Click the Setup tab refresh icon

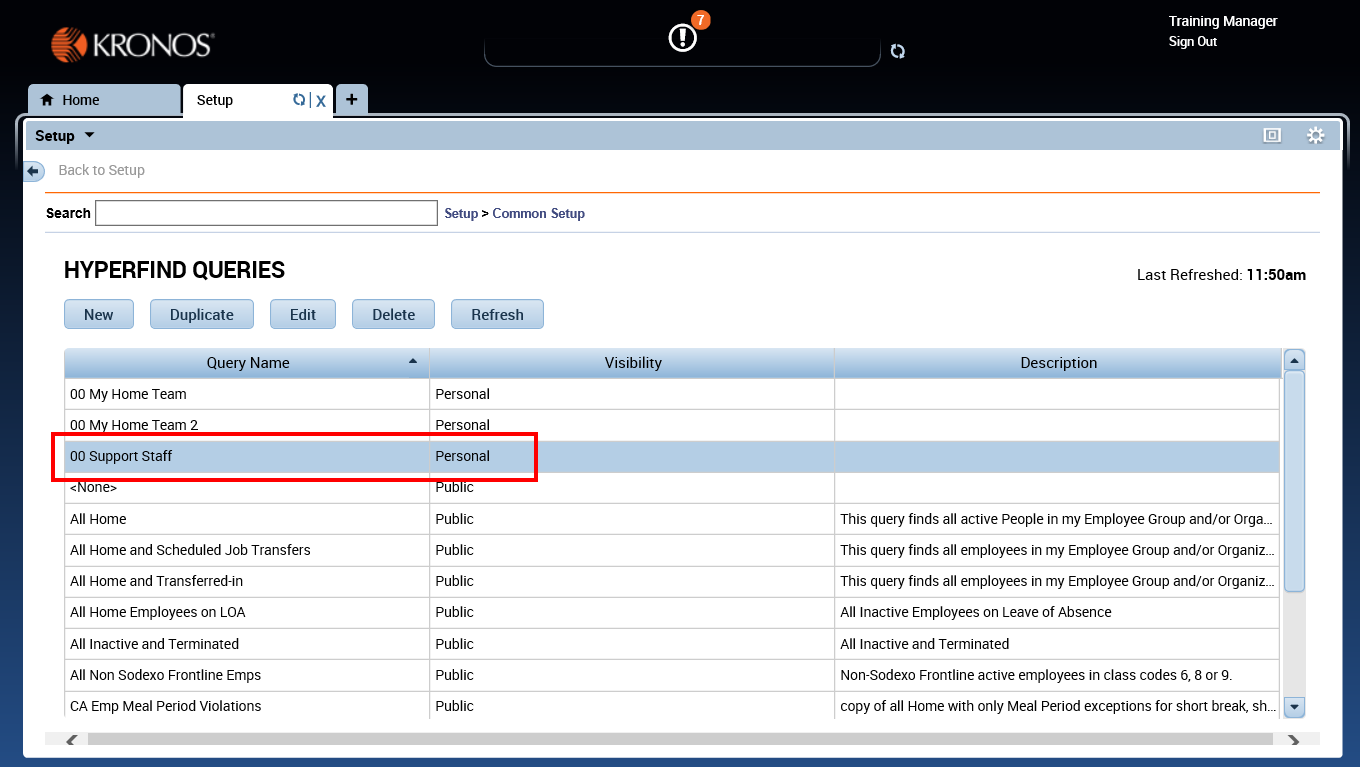(x=298, y=100)
